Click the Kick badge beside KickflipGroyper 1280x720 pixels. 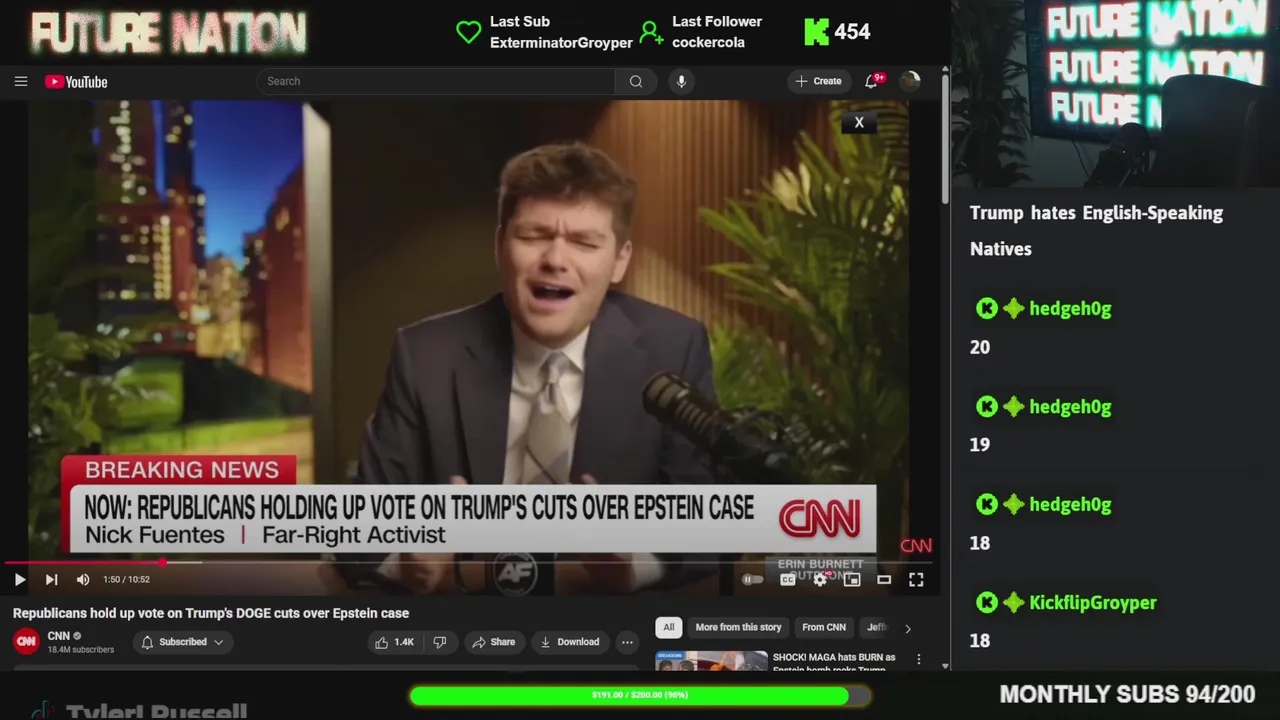[987, 603]
